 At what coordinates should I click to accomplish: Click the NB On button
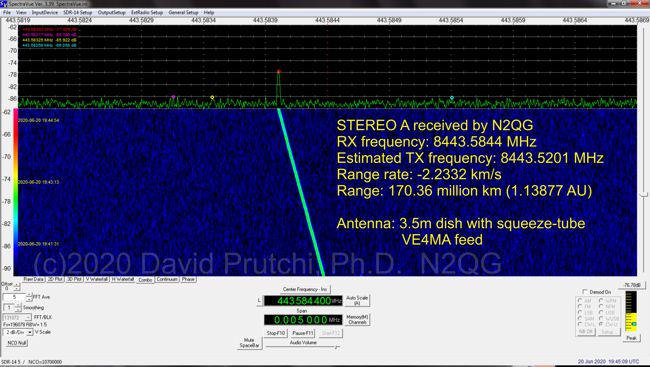point(586,332)
